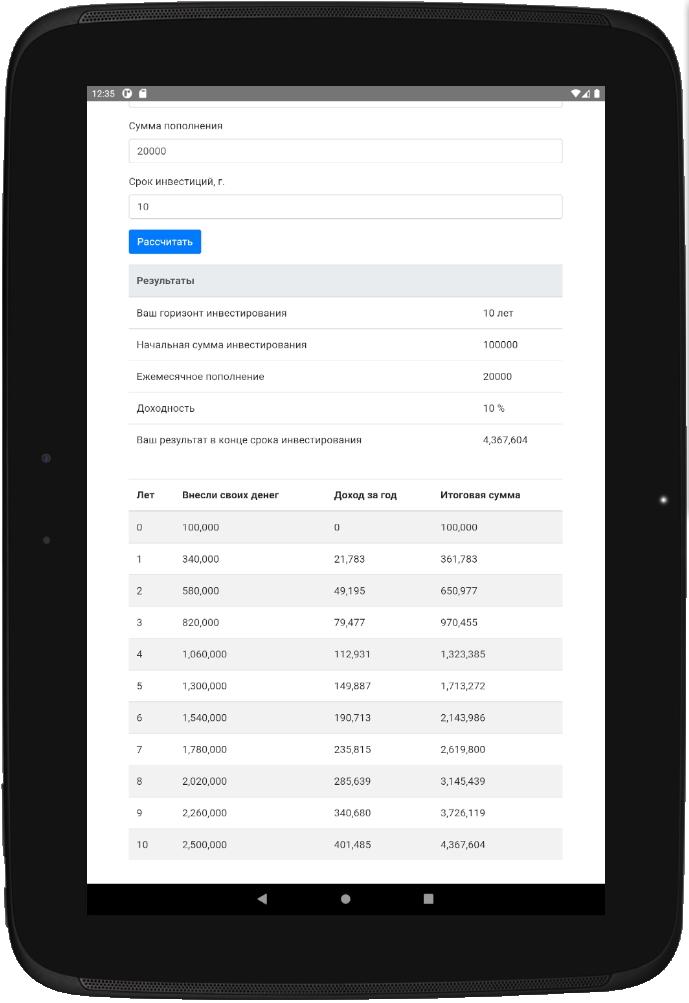Select cell 401,485 income value
The width and height of the screenshot is (689, 1003).
[352, 845]
